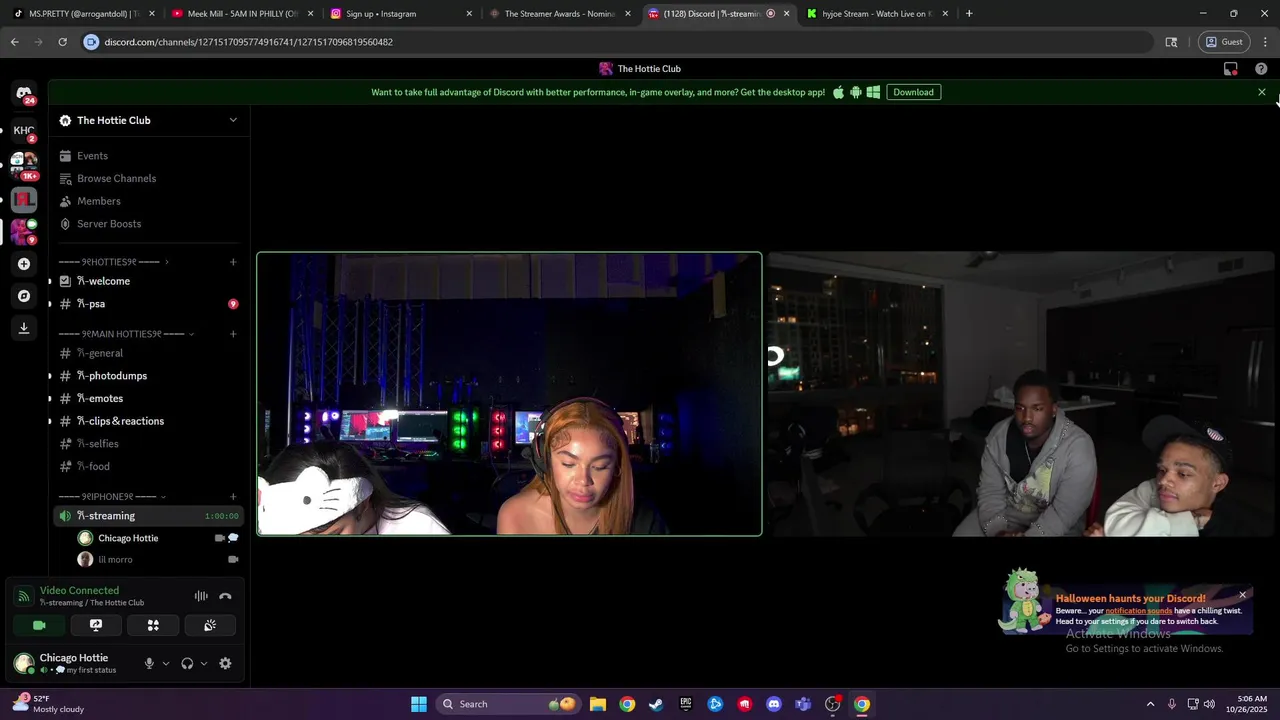Viewport: 1280px width, 720px height.
Task: Open the clips & reactions channel
Action: coord(148,421)
